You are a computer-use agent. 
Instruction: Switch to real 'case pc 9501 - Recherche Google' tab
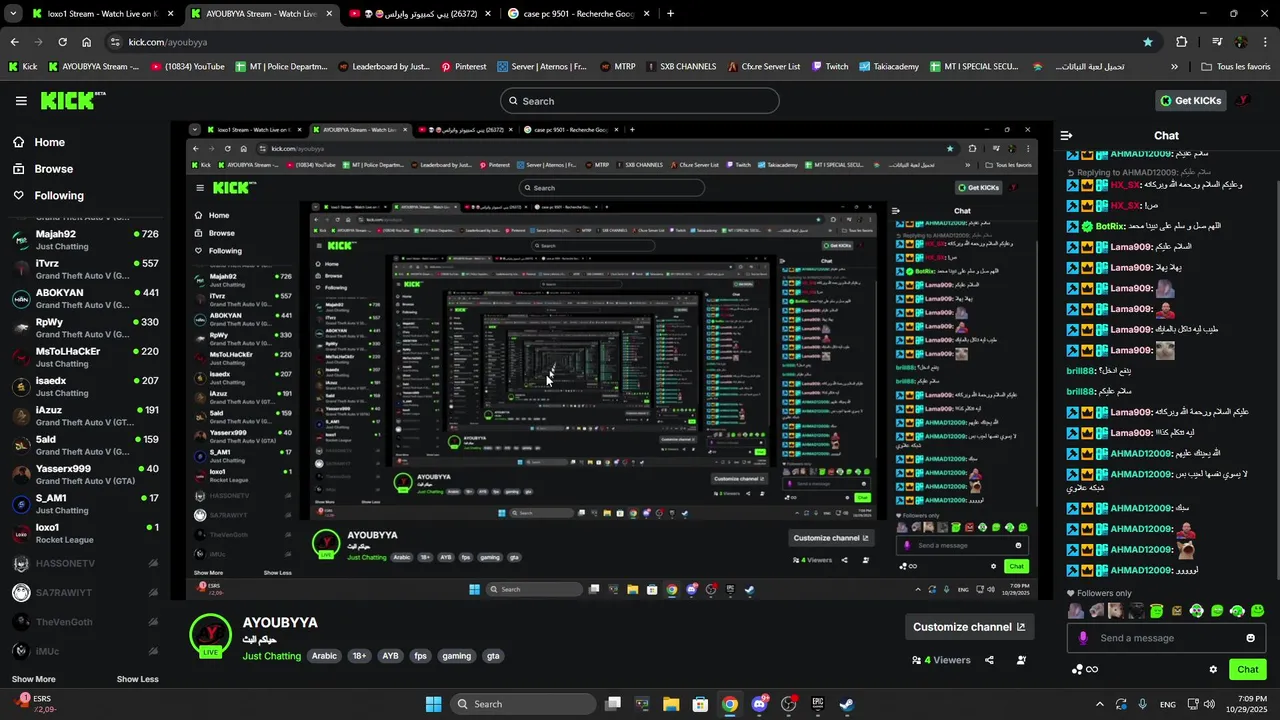[578, 14]
